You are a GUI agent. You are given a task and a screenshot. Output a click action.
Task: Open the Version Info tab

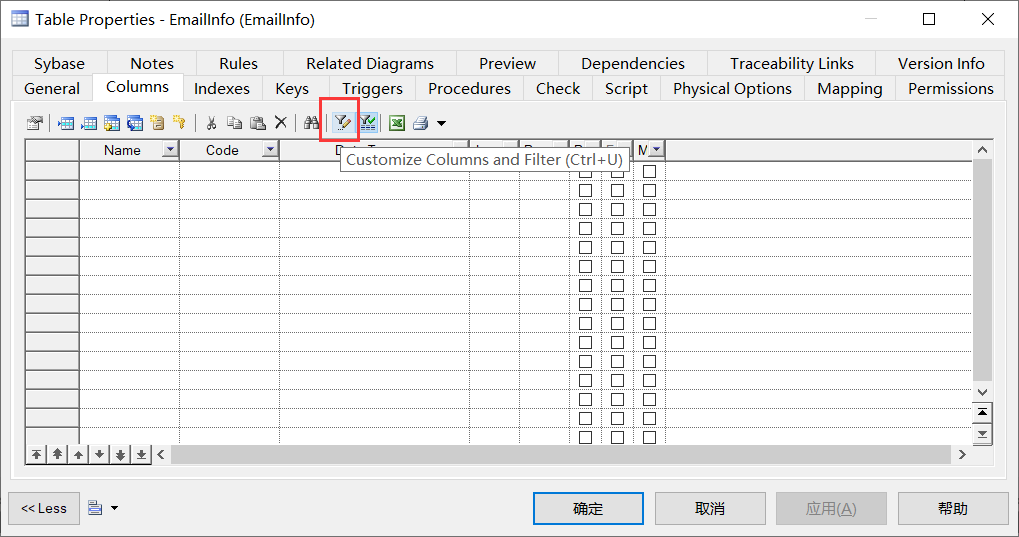coord(941,64)
